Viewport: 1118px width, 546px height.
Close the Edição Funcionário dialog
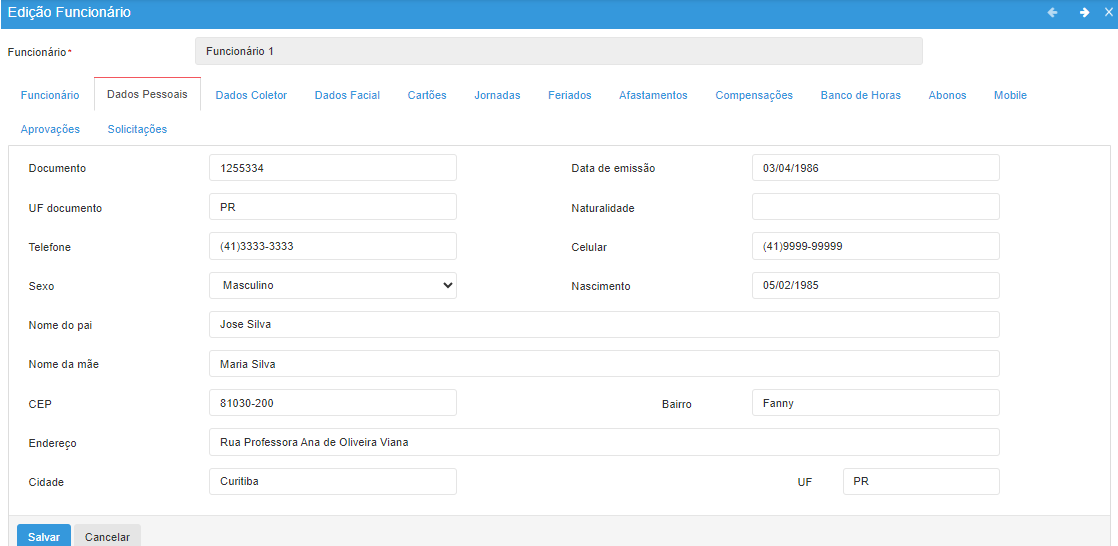[1108, 13]
